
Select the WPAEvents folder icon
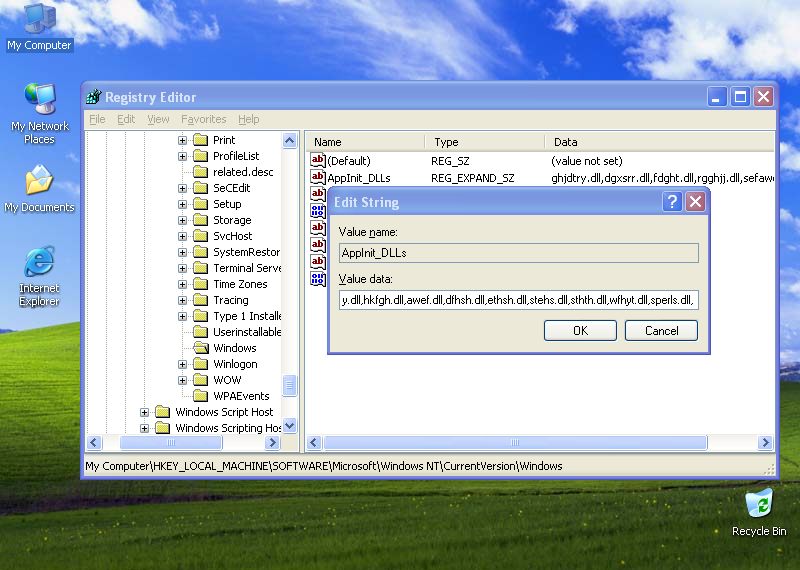201,396
